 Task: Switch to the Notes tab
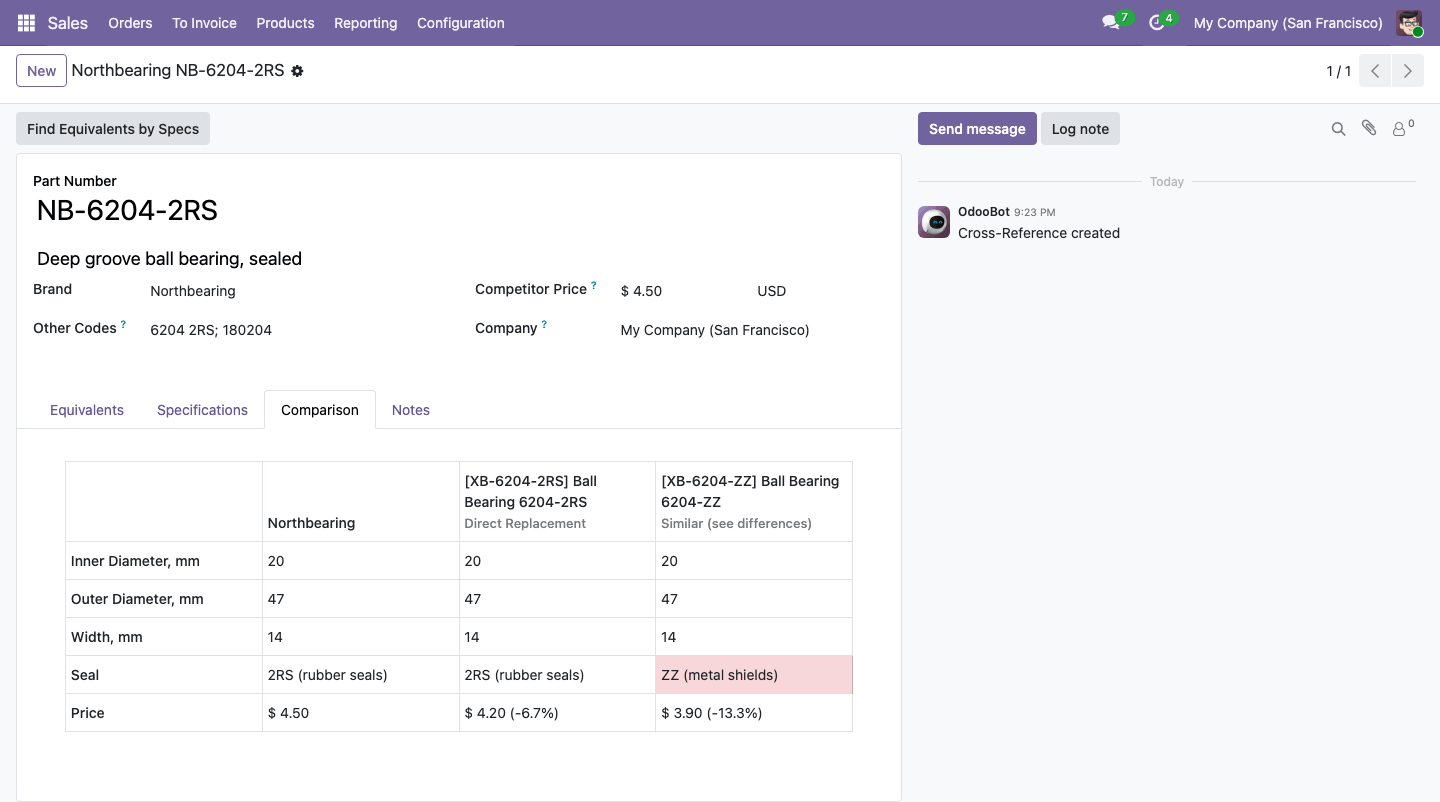point(411,410)
